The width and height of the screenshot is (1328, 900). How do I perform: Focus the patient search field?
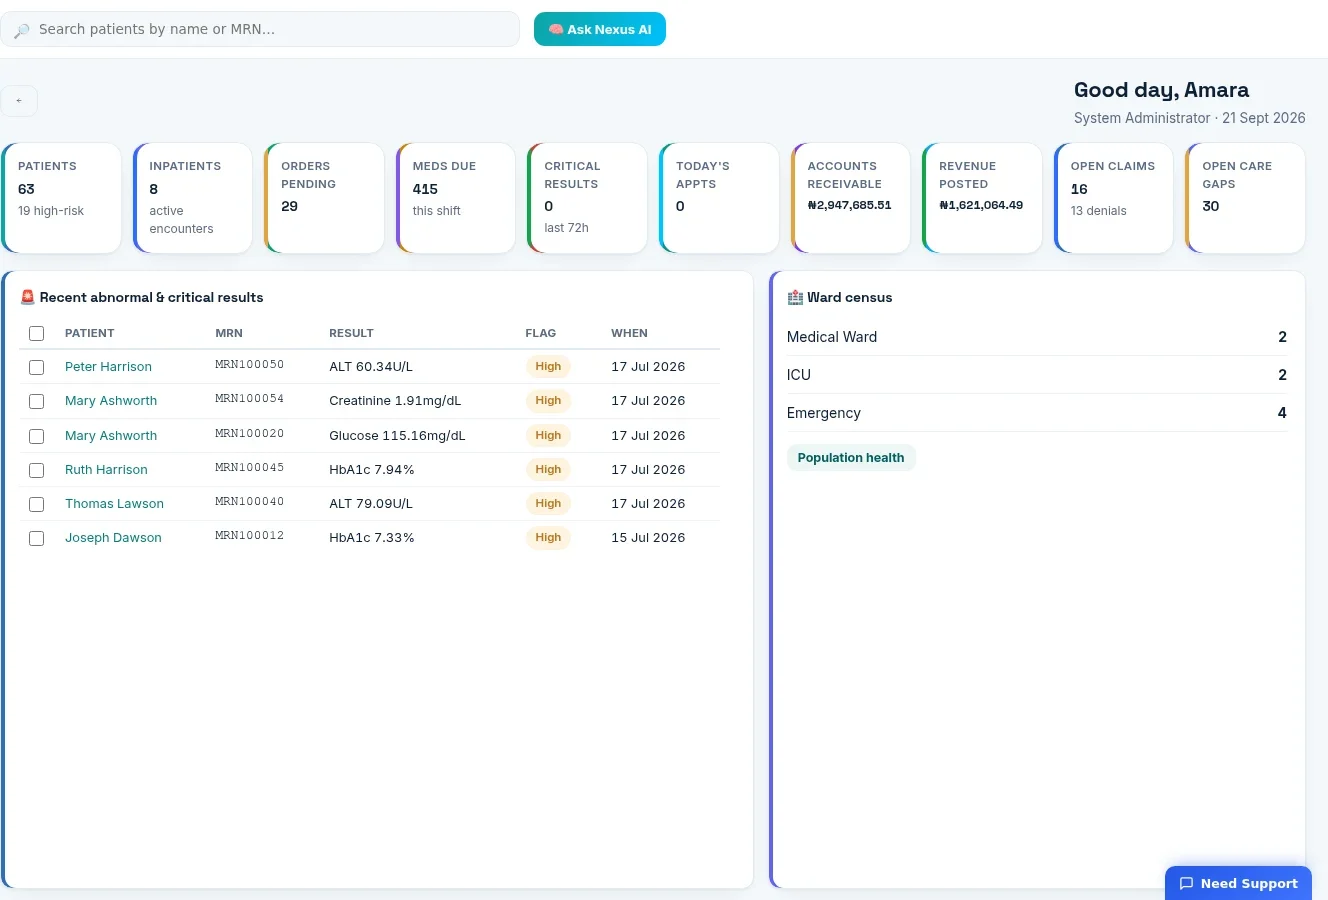(x=260, y=29)
